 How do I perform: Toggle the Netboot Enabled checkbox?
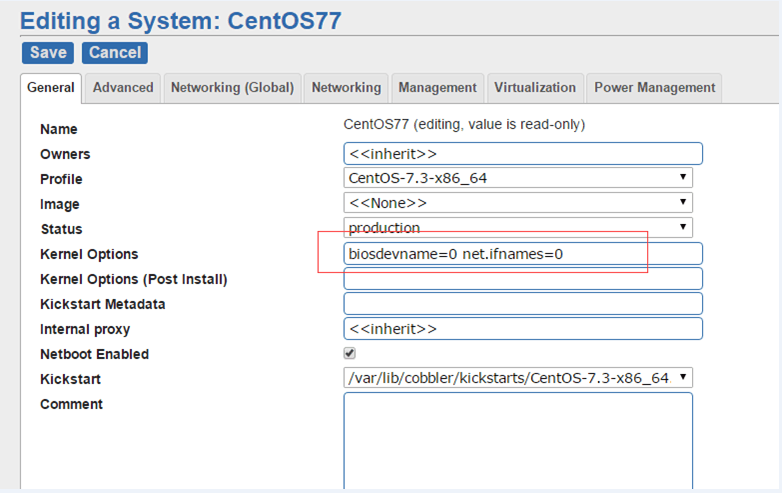350,353
